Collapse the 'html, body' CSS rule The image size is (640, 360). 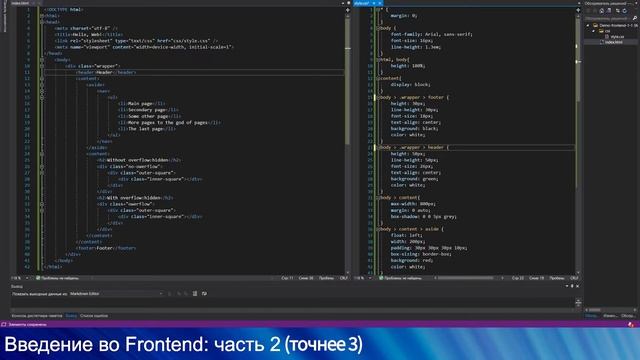point(378,60)
